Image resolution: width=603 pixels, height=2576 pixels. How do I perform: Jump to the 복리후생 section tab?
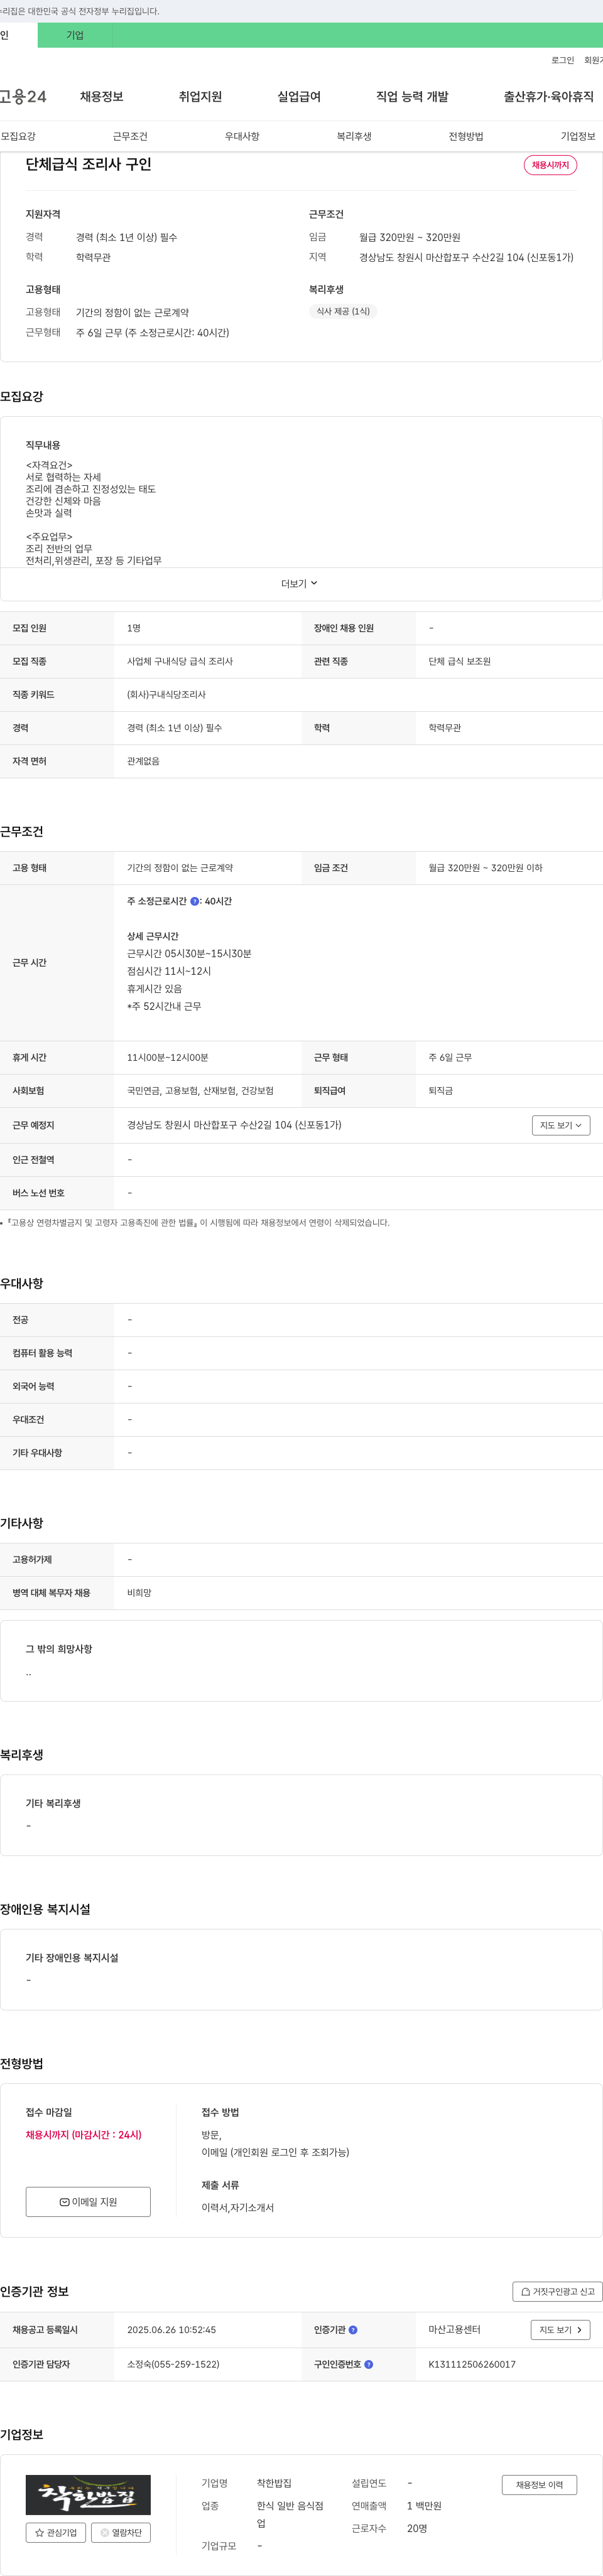pyautogui.click(x=354, y=136)
